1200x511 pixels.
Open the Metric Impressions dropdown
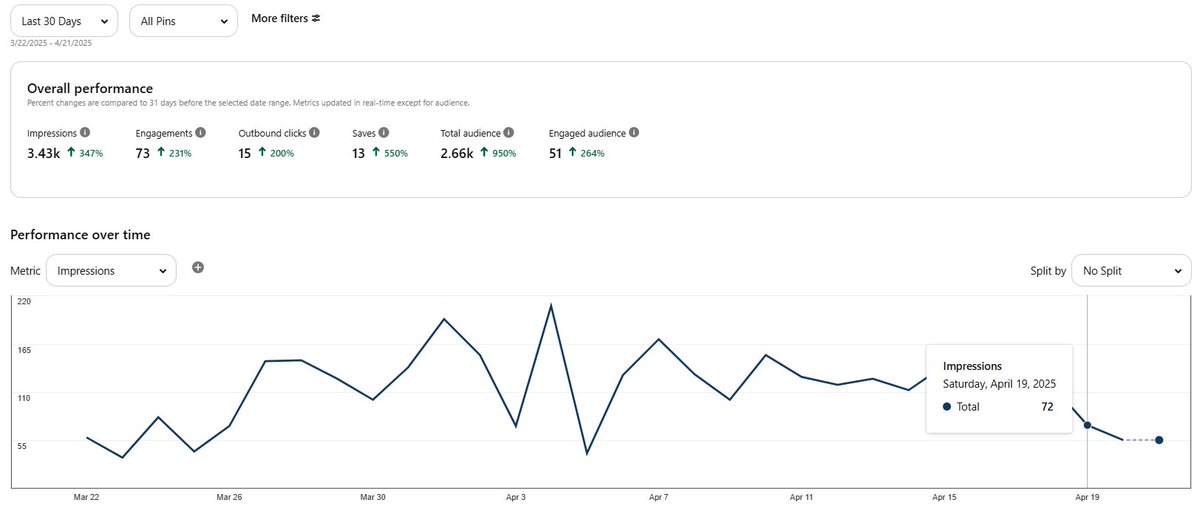111,270
